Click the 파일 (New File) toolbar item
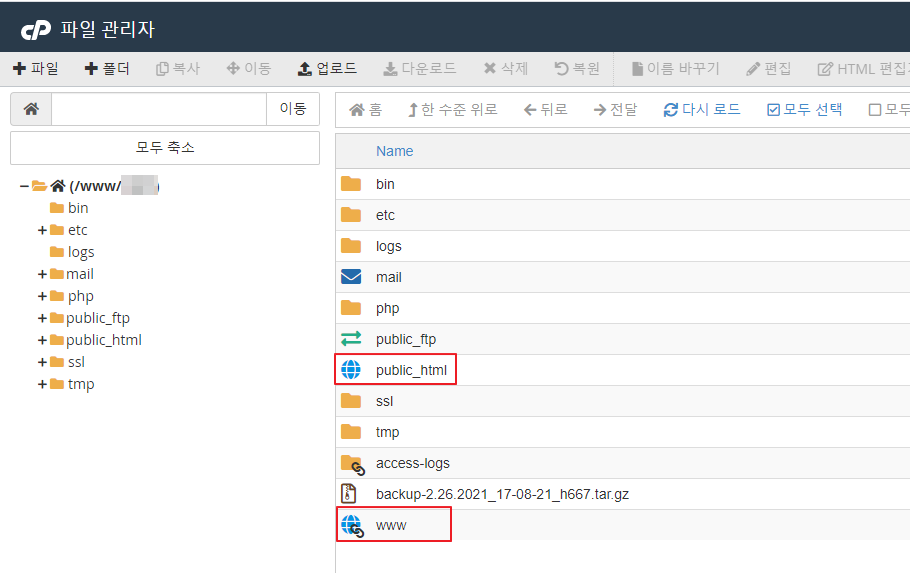The height and width of the screenshot is (573, 910). click(x=35, y=69)
